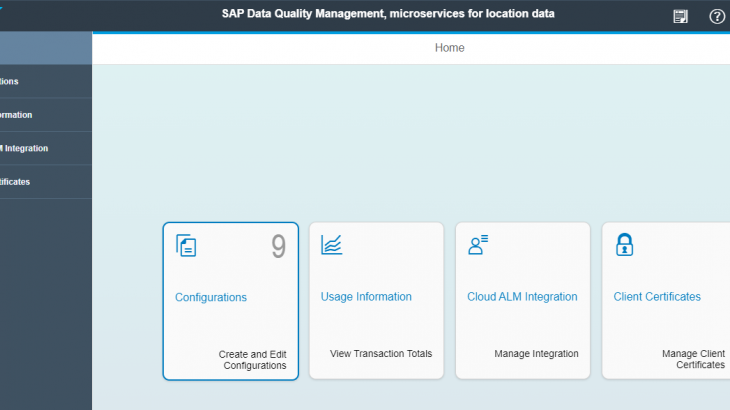Image resolution: width=730 pixels, height=410 pixels.
Task: Select Usage Information in the sidebar
Action: (x=46, y=115)
